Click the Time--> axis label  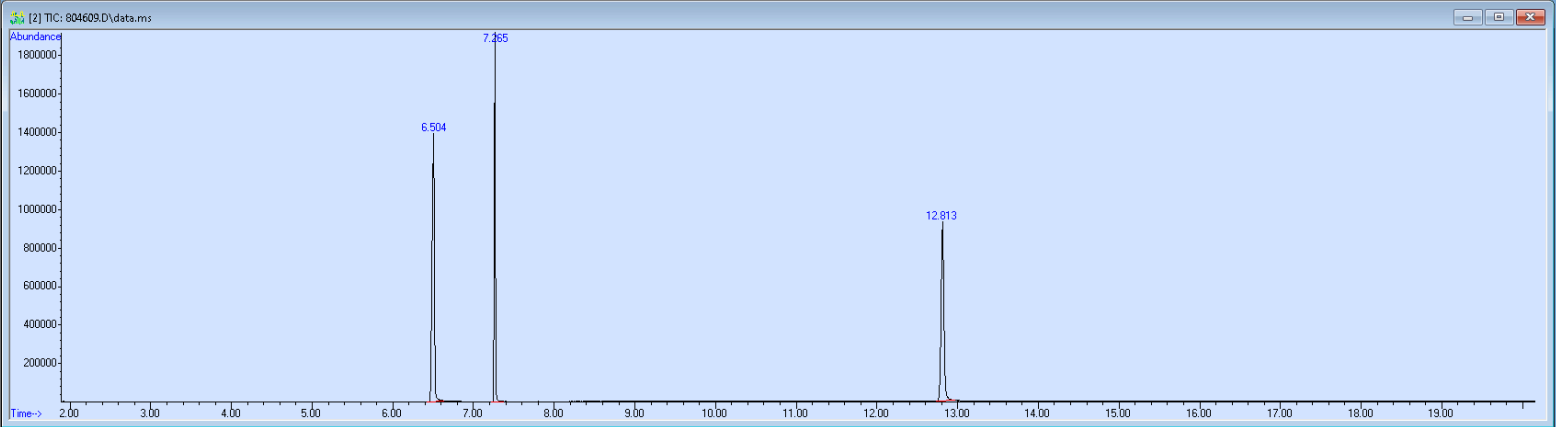point(26,412)
